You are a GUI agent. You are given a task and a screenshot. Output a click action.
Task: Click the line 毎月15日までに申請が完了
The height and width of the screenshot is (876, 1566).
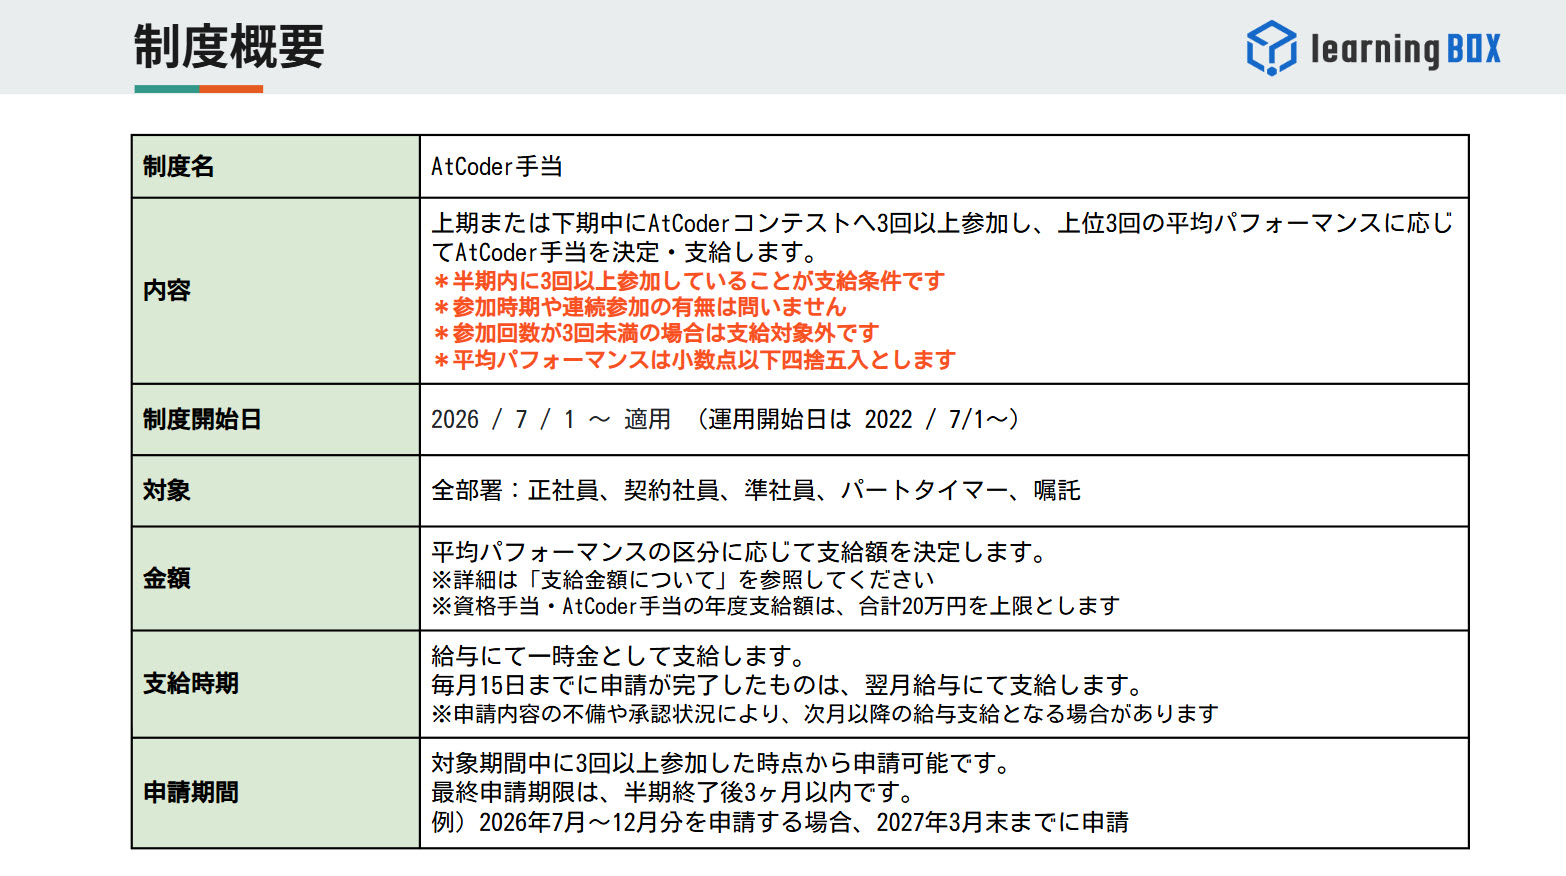(788, 685)
